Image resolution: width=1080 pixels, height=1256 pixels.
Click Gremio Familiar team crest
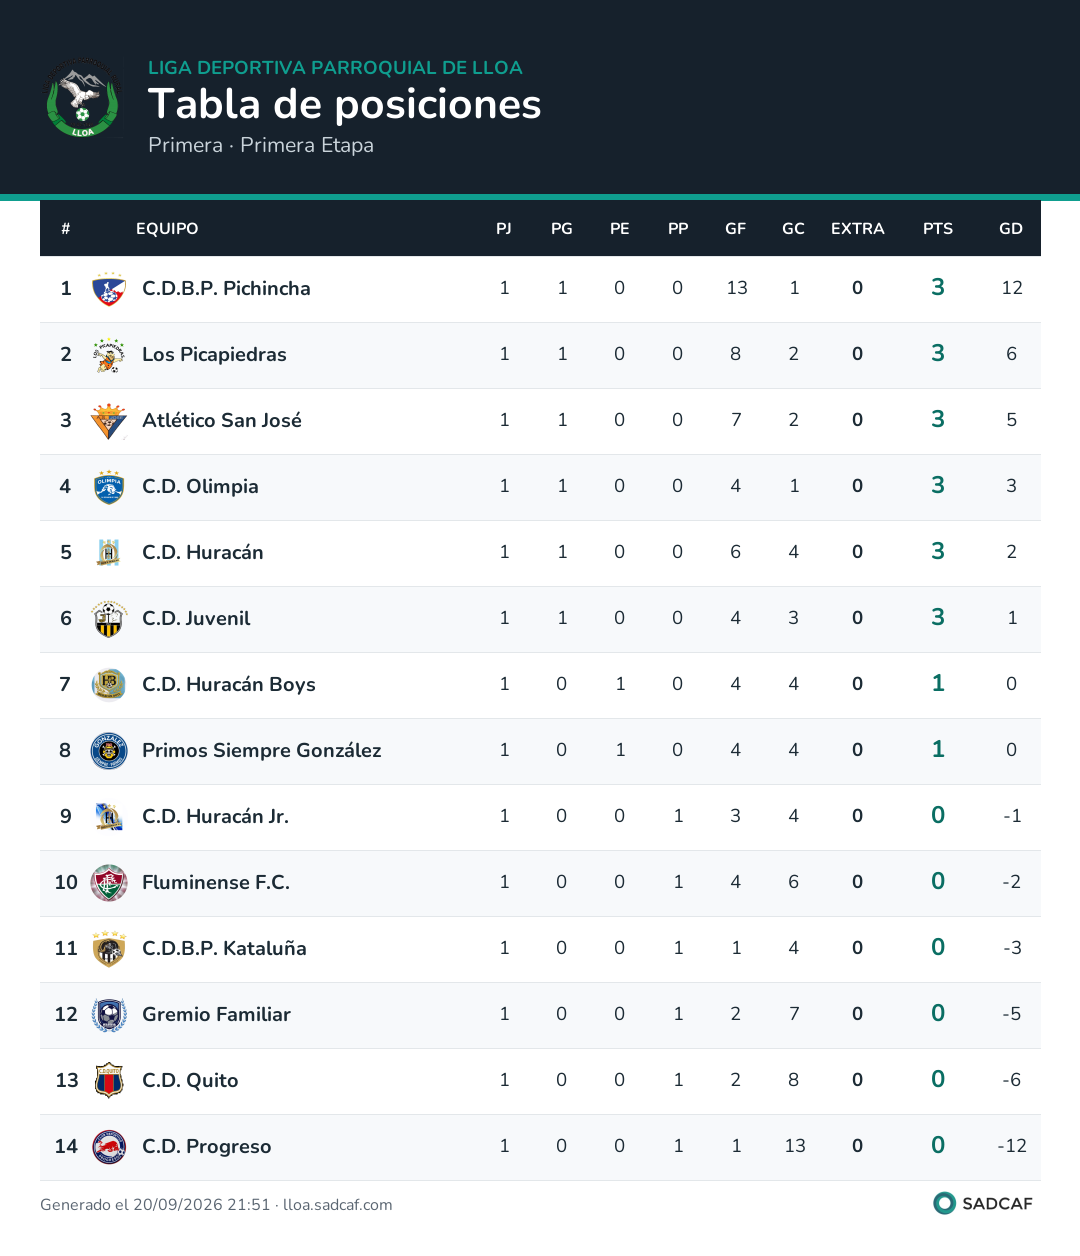point(109,1015)
